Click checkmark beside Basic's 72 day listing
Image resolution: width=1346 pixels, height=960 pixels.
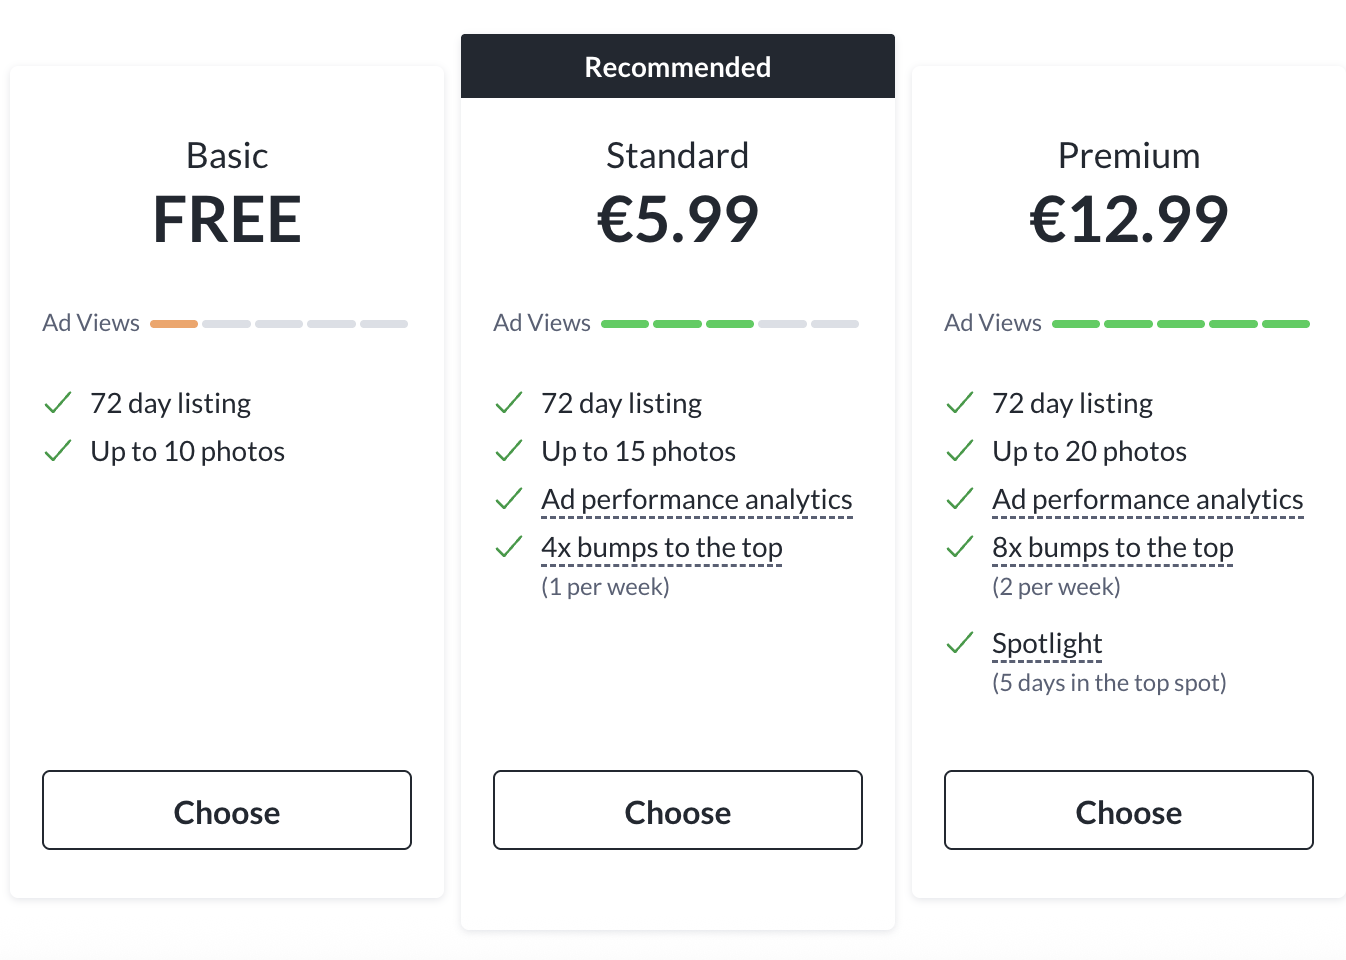coord(58,403)
